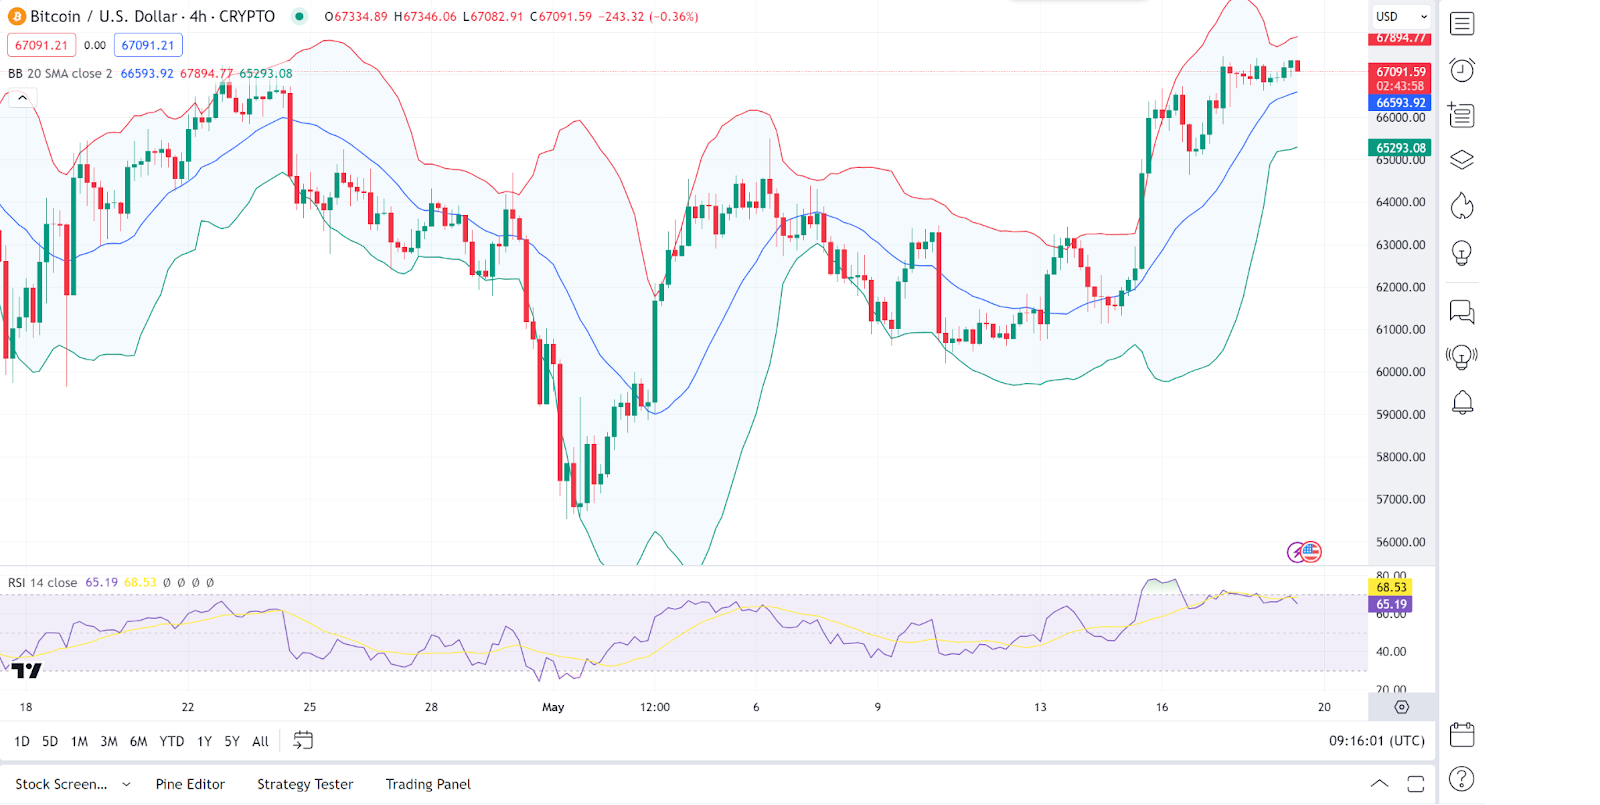Select the 3M date range
This screenshot has width=1600, height=805.
pyautogui.click(x=109, y=741)
